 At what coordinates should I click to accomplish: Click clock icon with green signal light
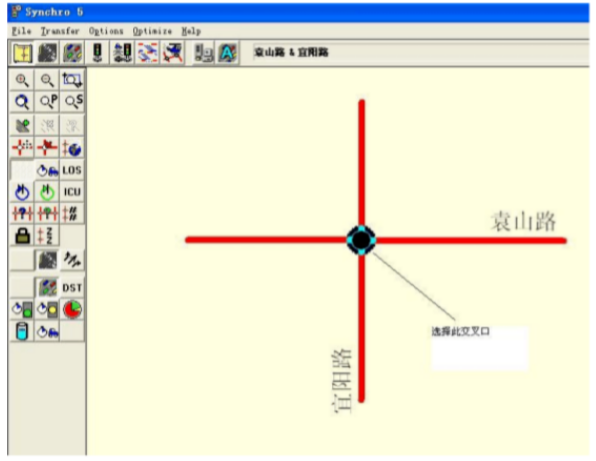point(22,310)
